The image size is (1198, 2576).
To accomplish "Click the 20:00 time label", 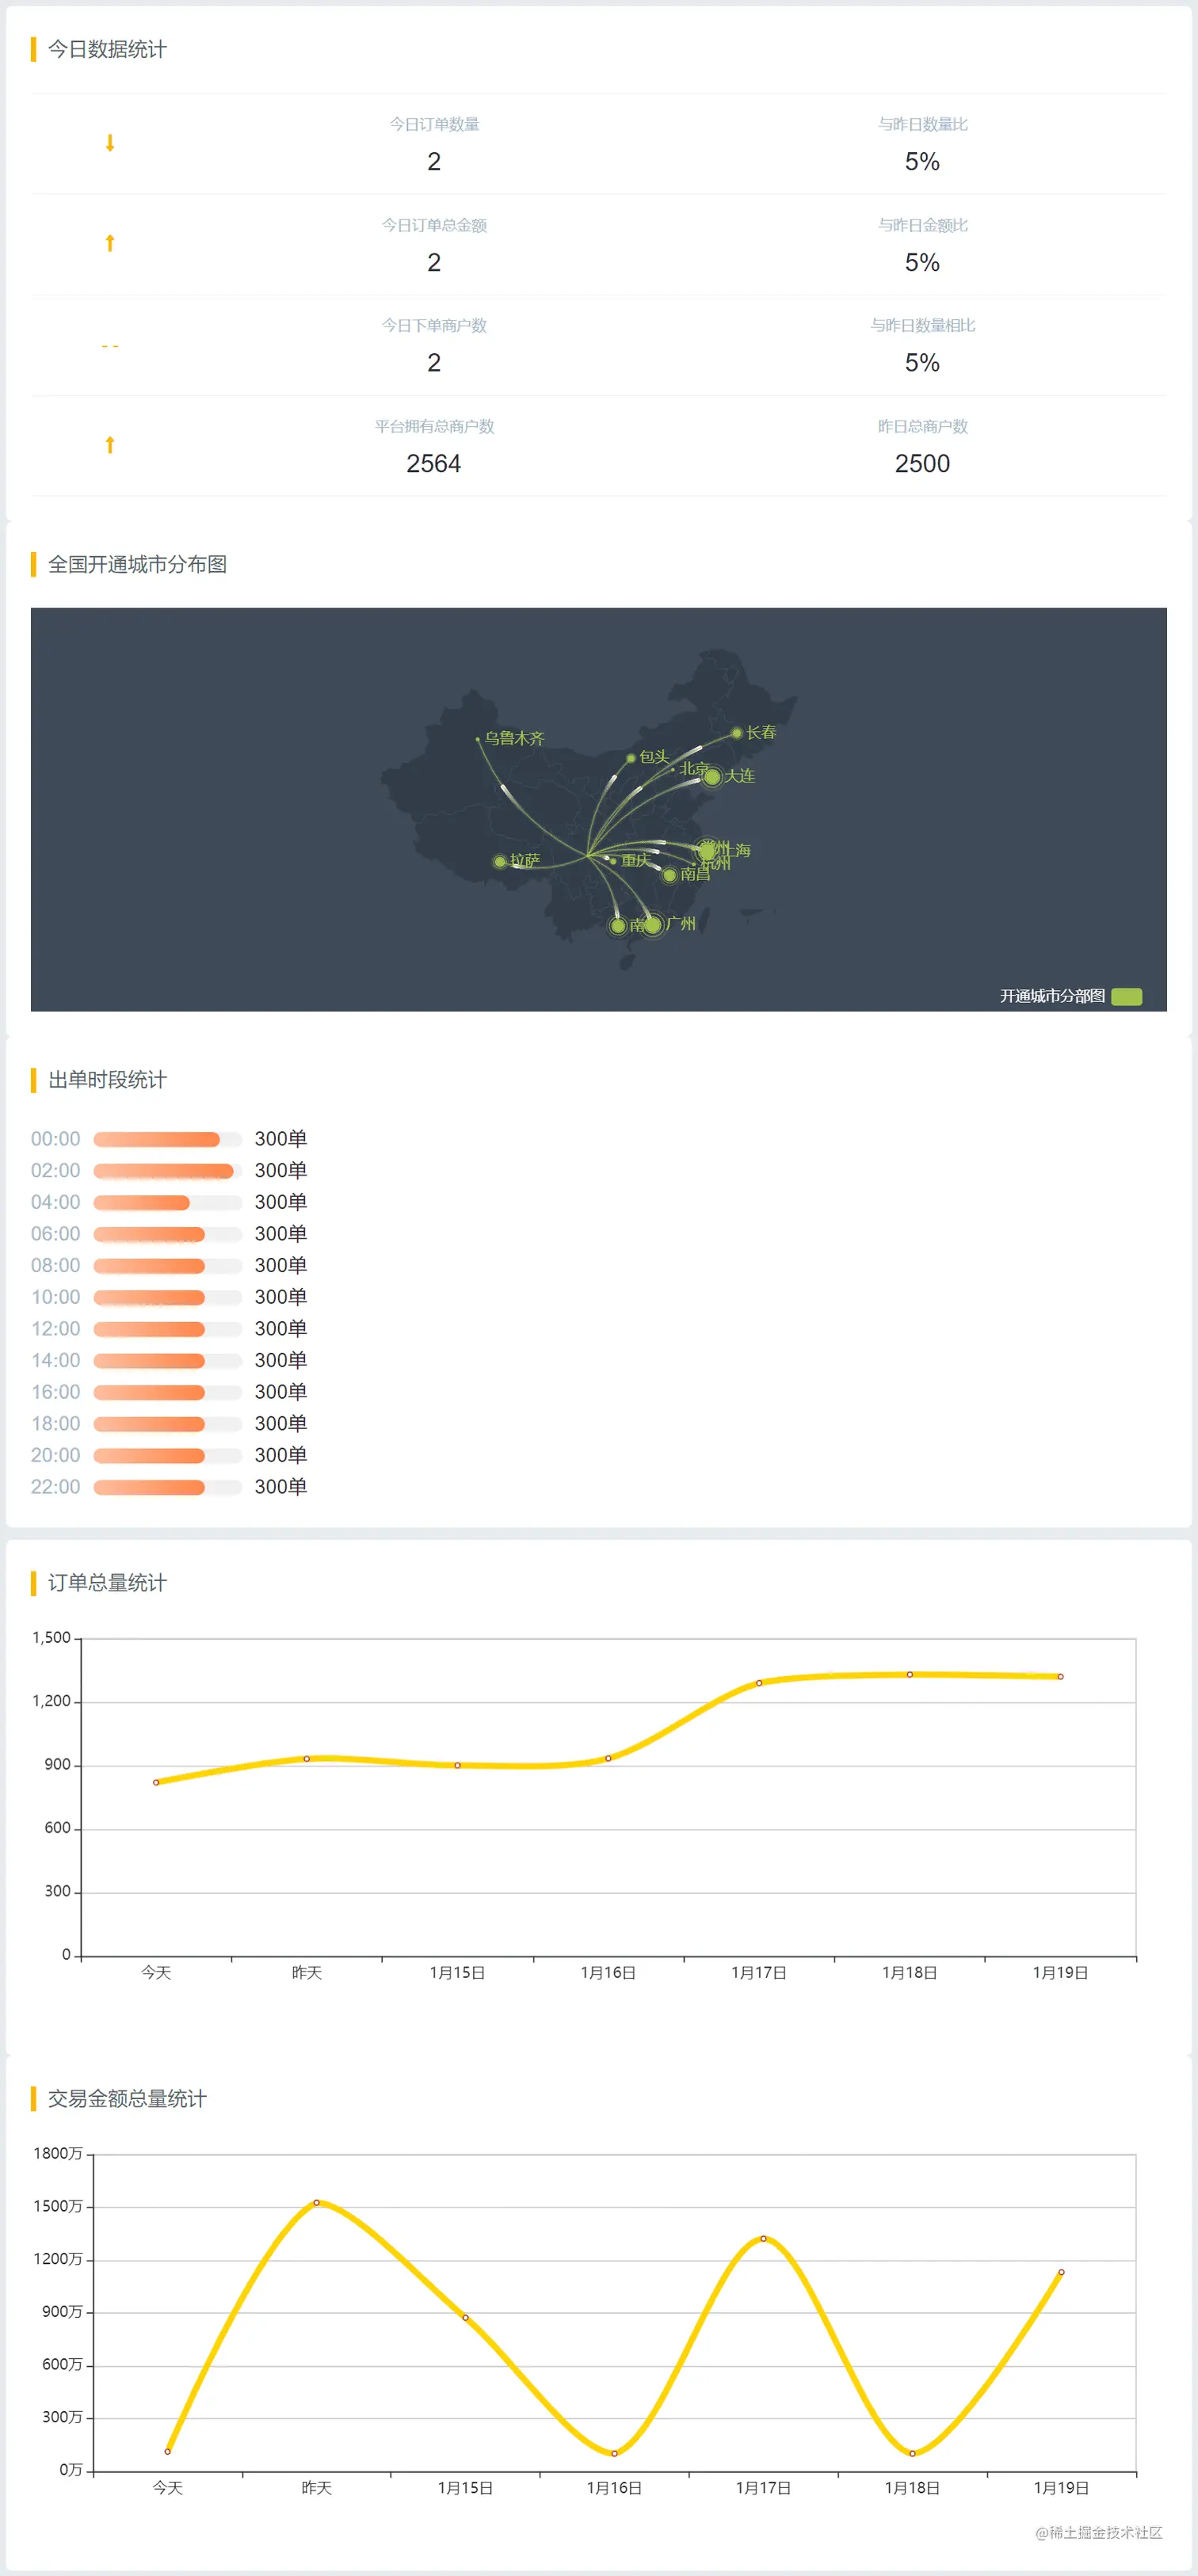I will point(56,1456).
